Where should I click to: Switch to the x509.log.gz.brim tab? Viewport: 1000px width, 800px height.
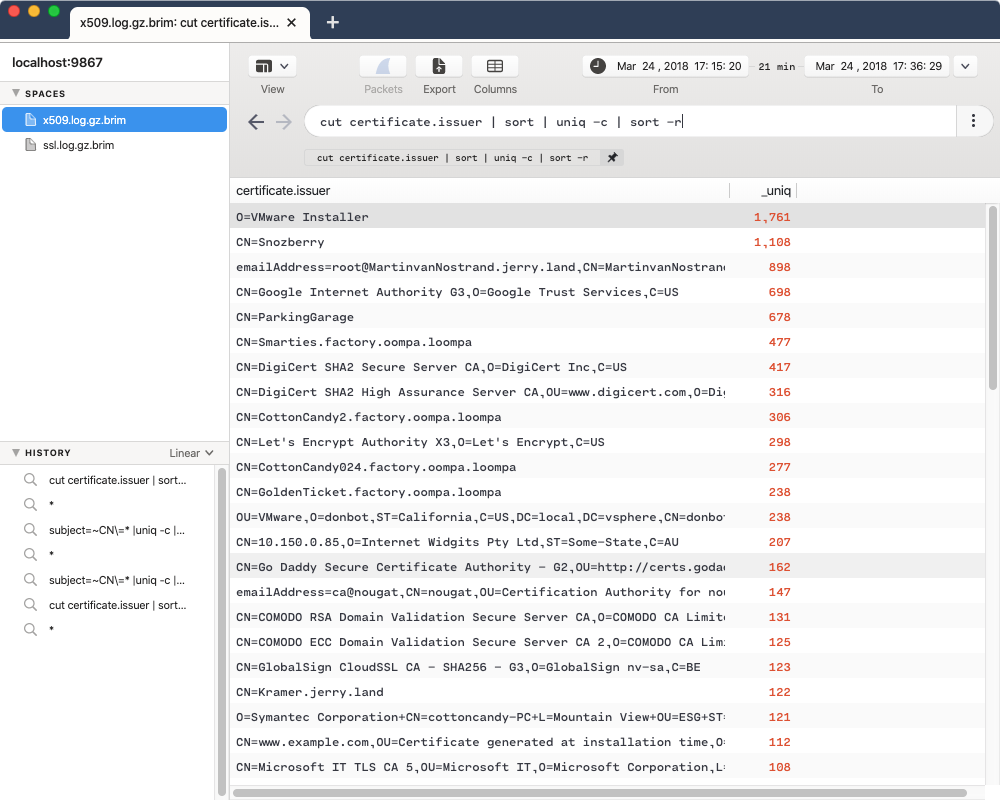180,21
